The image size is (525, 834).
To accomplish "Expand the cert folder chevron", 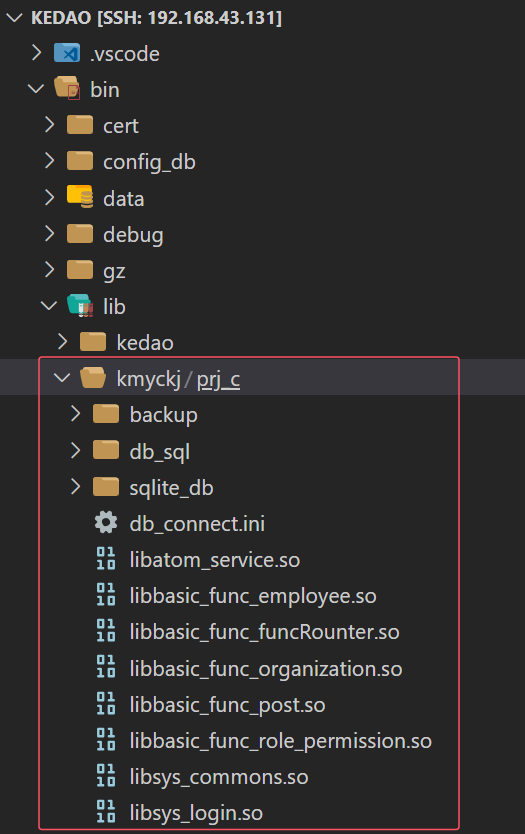I will (49, 125).
